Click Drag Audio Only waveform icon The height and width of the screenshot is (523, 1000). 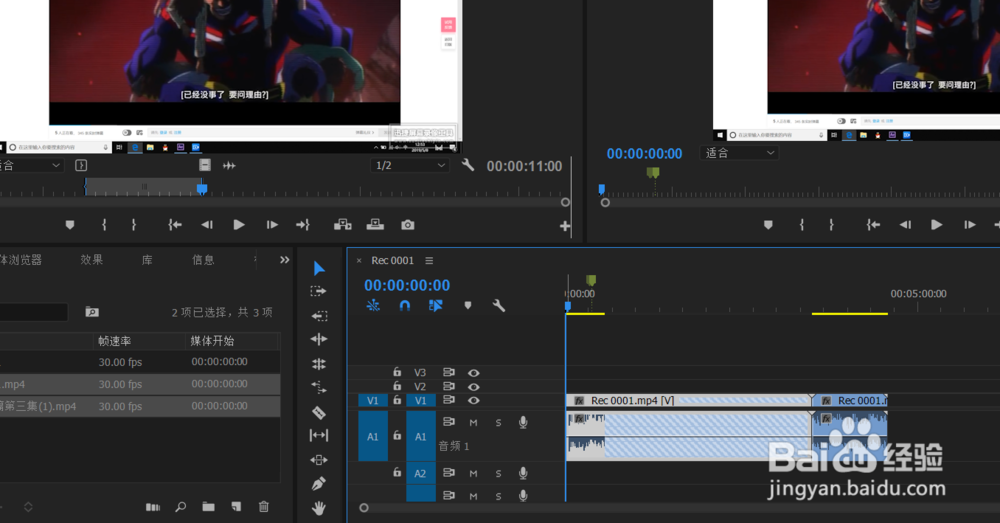click(x=229, y=165)
